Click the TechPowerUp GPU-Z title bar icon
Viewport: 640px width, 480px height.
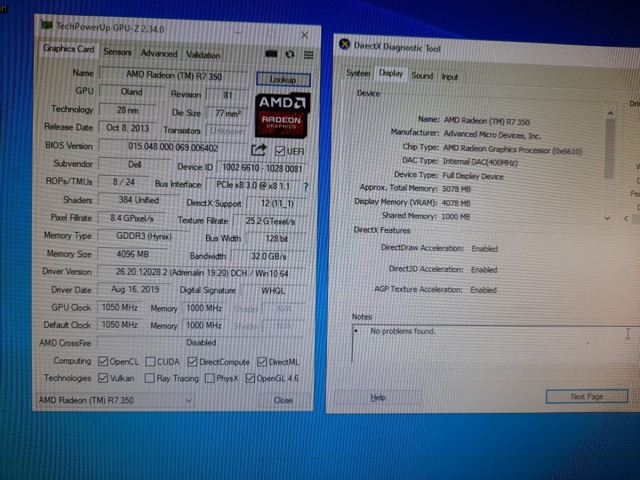point(46,24)
